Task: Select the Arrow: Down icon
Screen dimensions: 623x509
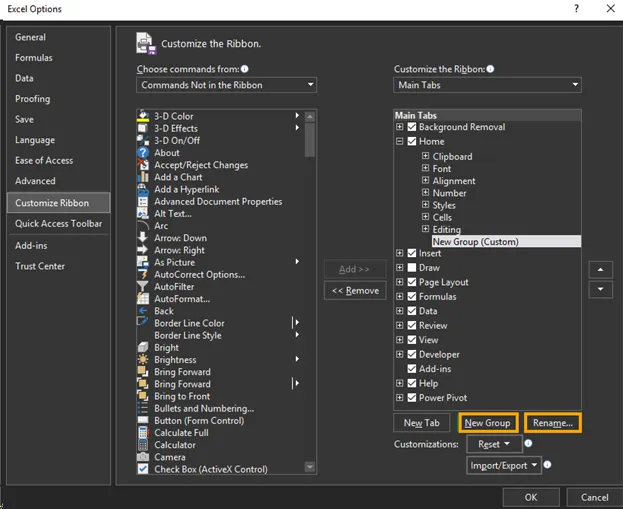Action: pyautogui.click(x=143, y=238)
